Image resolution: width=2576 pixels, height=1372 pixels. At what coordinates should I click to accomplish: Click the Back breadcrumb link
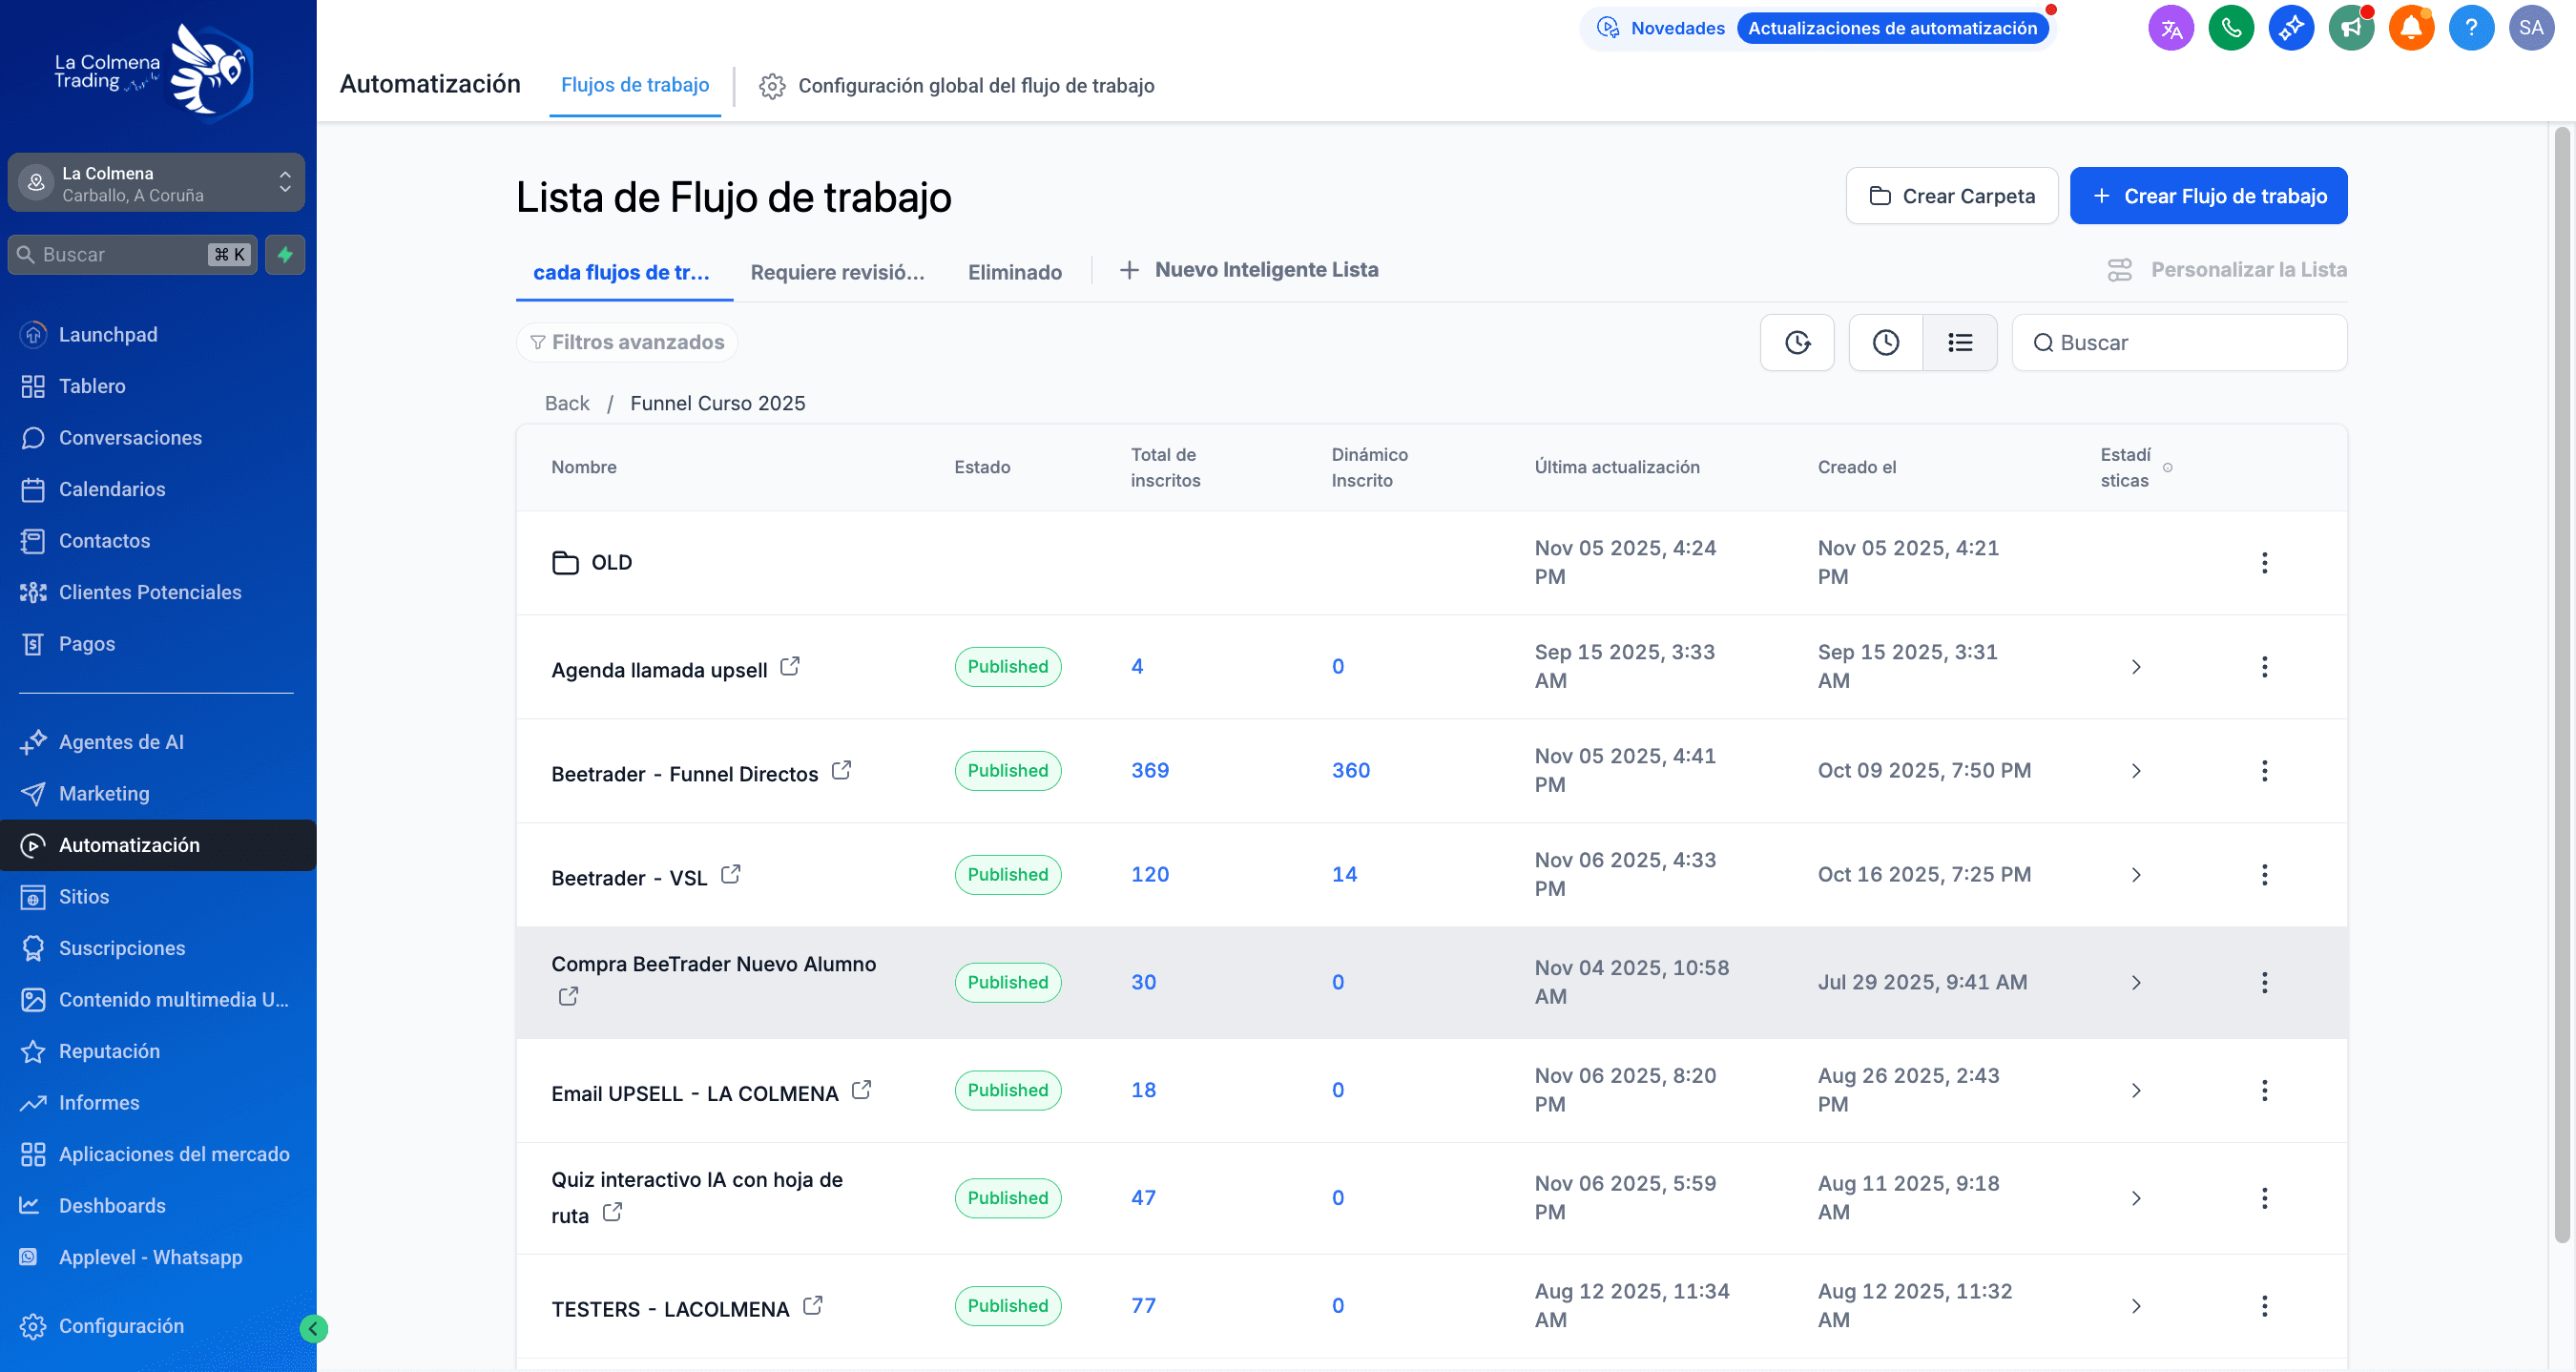point(566,403)
